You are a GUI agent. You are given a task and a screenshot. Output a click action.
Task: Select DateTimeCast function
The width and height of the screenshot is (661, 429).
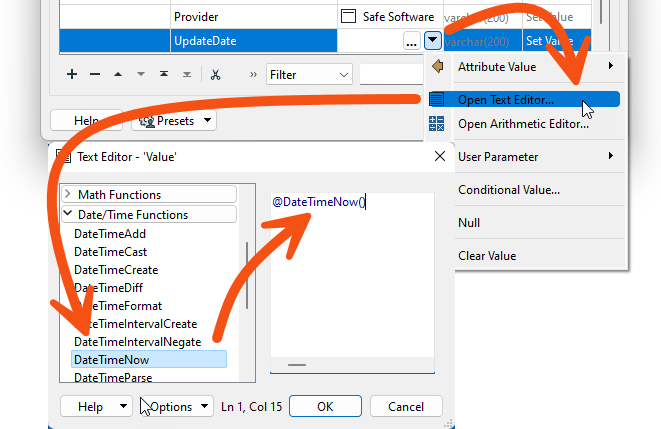pos(110,252)
